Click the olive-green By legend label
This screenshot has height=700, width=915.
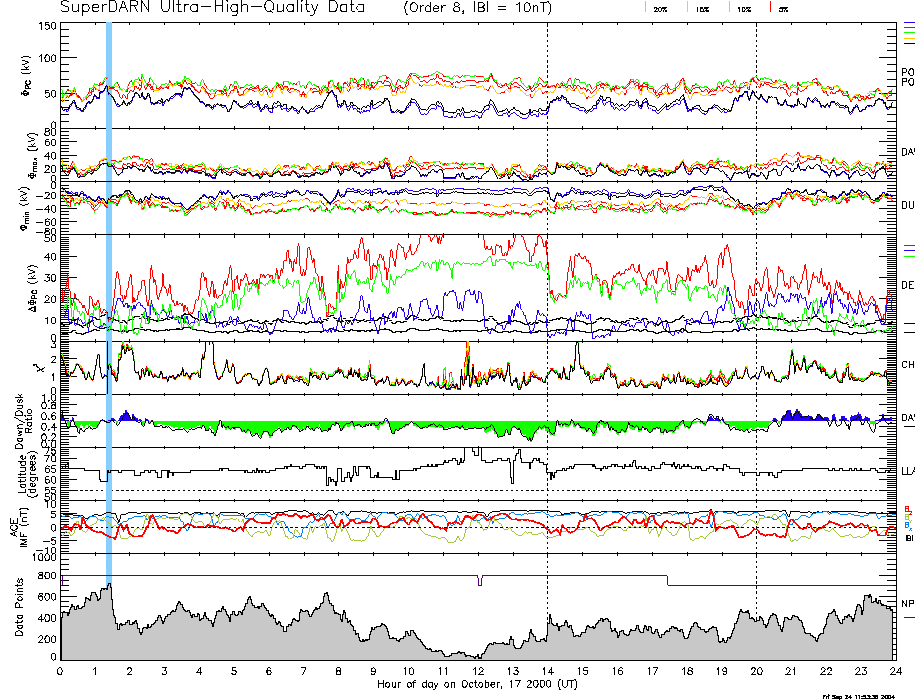(907, 517)
